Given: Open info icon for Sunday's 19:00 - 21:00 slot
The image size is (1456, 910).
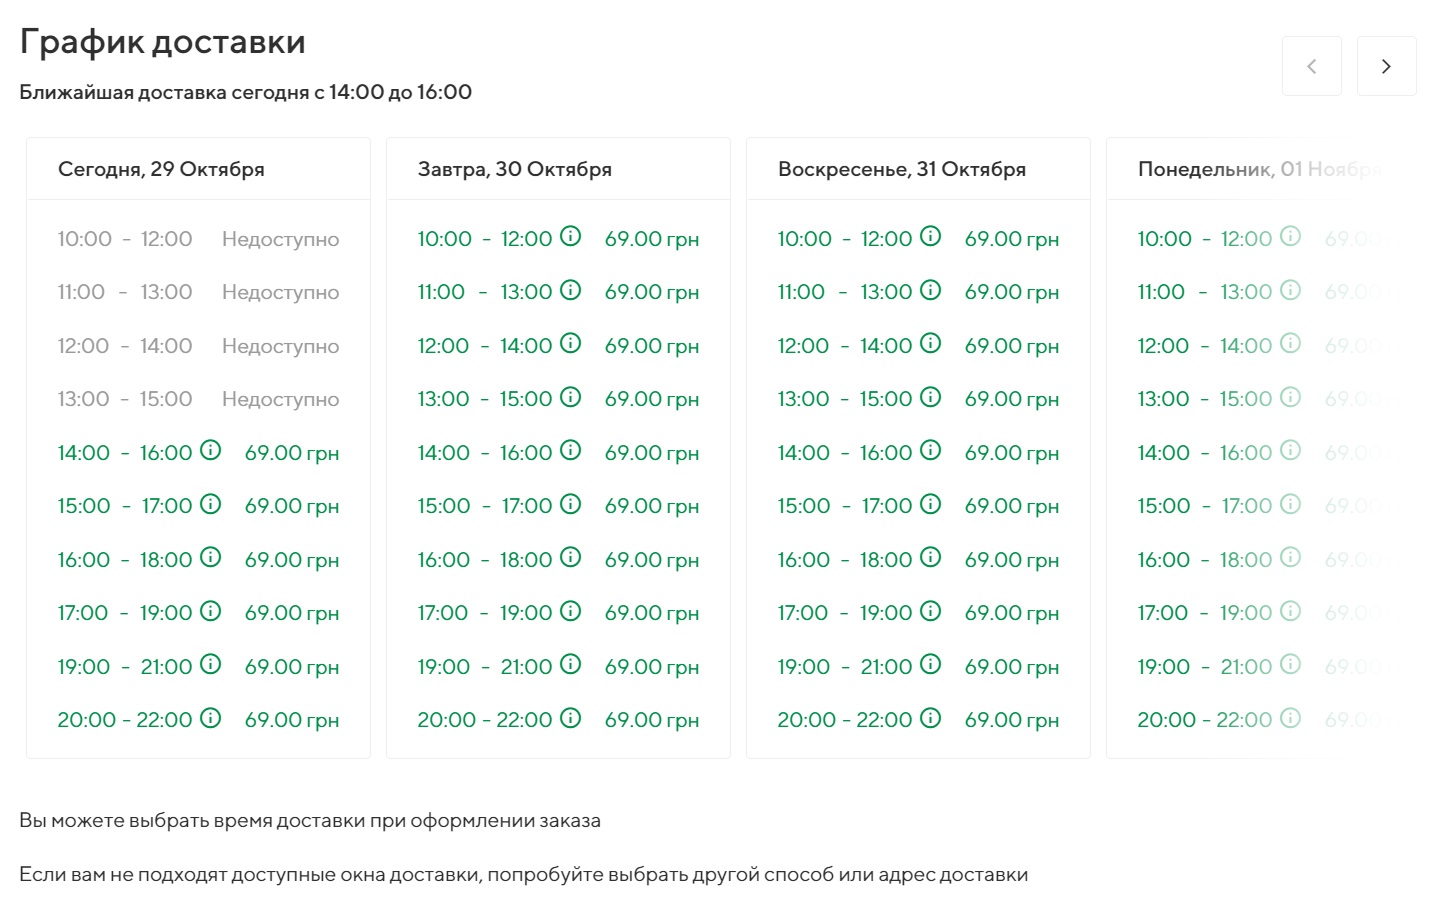Looking at the screenshot, I should 930,664.
